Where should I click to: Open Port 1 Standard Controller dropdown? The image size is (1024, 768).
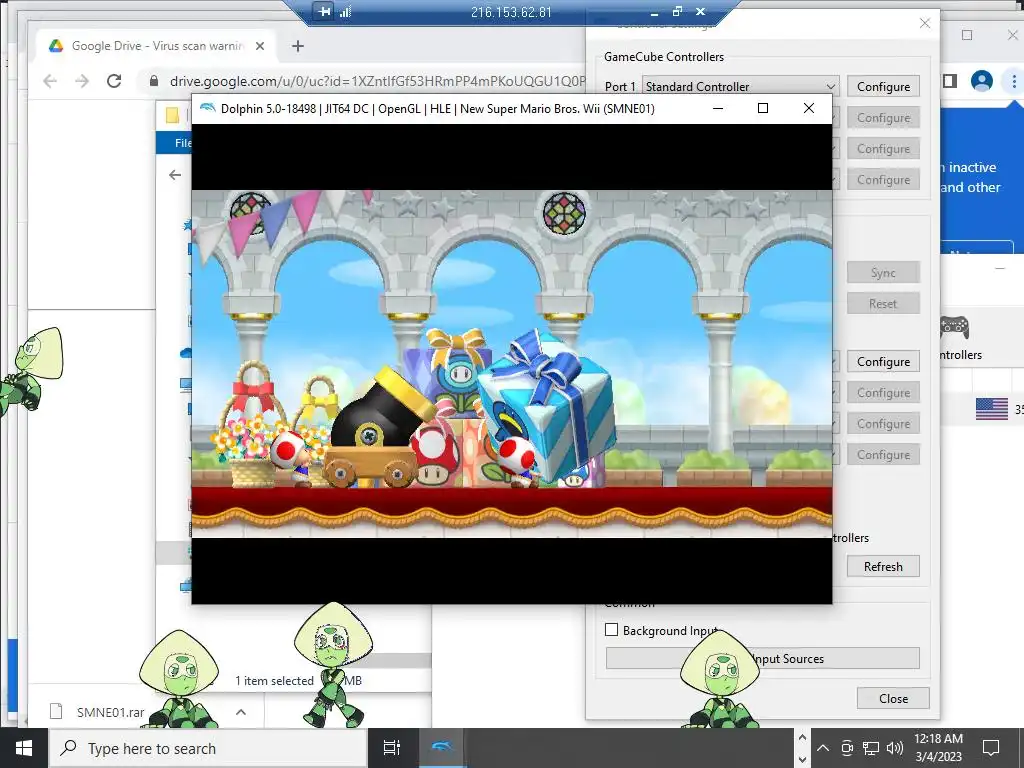[741, 86]
